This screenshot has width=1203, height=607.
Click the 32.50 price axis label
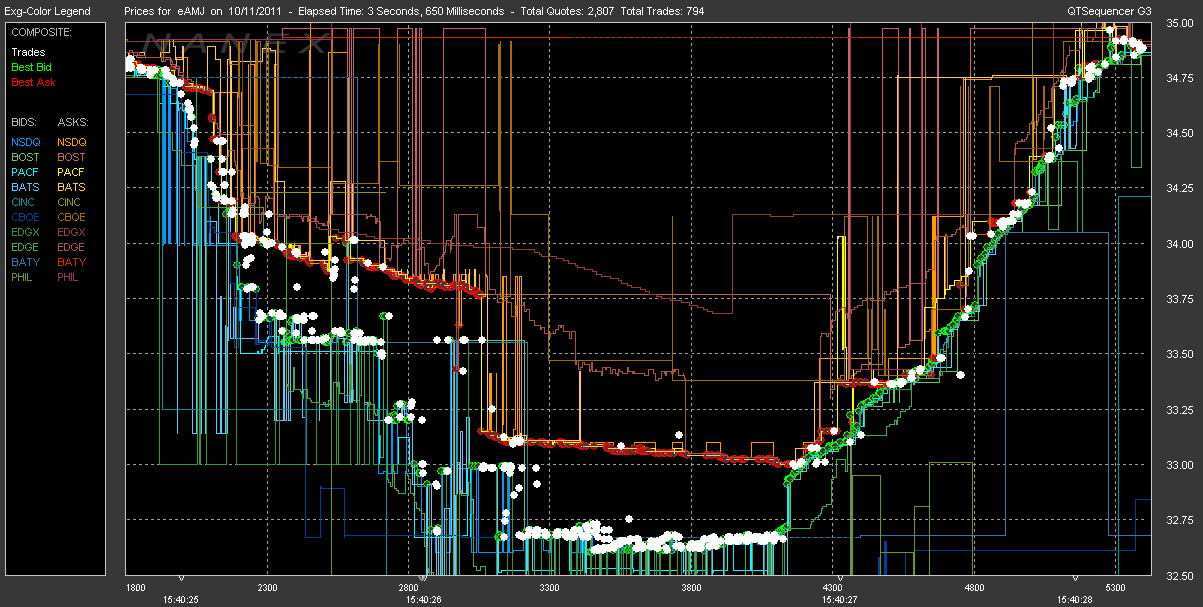coord(1179,575)
